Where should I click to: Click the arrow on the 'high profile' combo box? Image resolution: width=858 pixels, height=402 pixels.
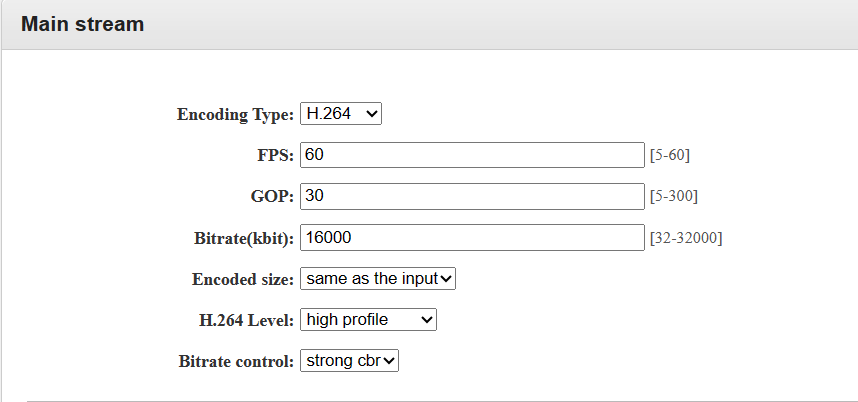click(x=427, y=320)
